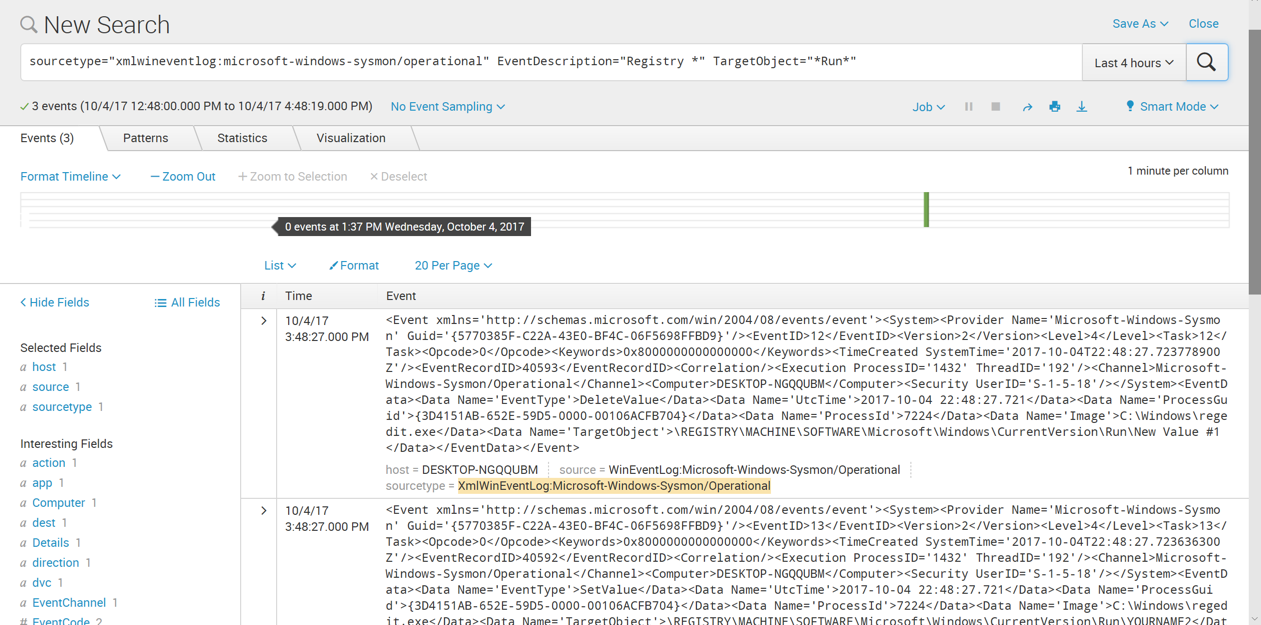Click highlighted sourcetype value in first event
Image resolution: width=1261 pixels, height=625 pixels.
(x=614, y=486)
